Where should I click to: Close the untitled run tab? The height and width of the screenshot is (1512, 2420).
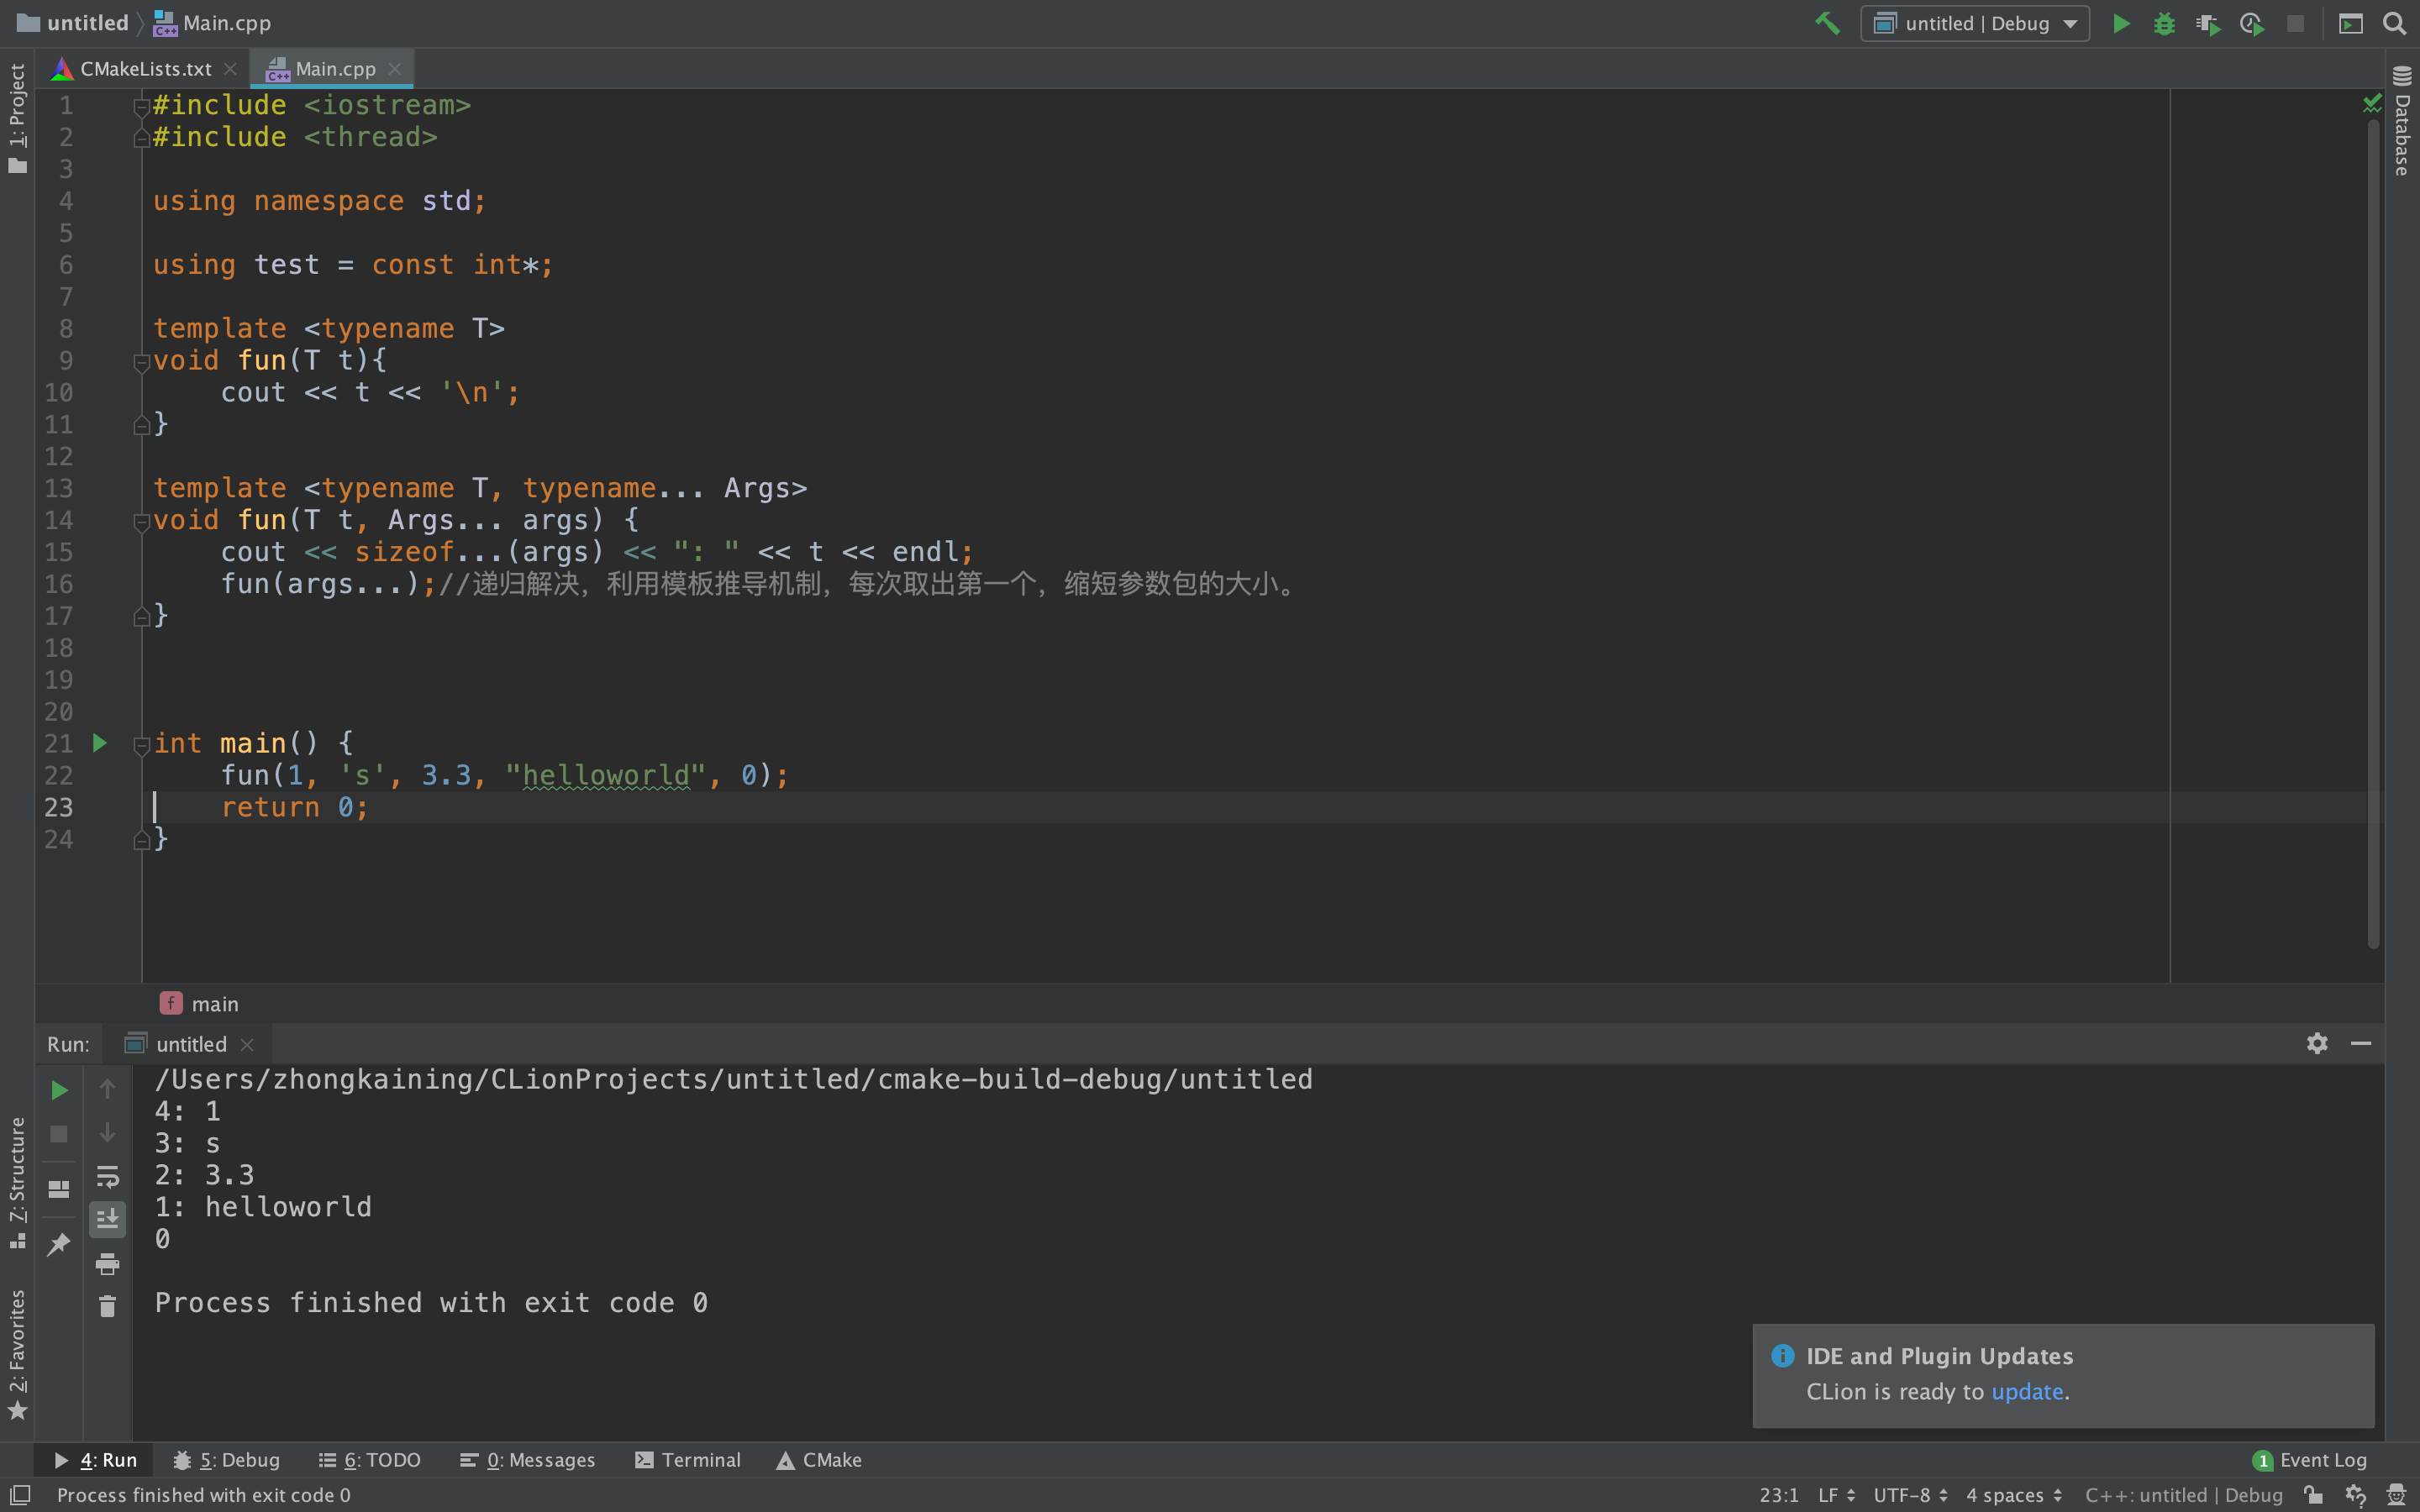[x=247, y=1044]
